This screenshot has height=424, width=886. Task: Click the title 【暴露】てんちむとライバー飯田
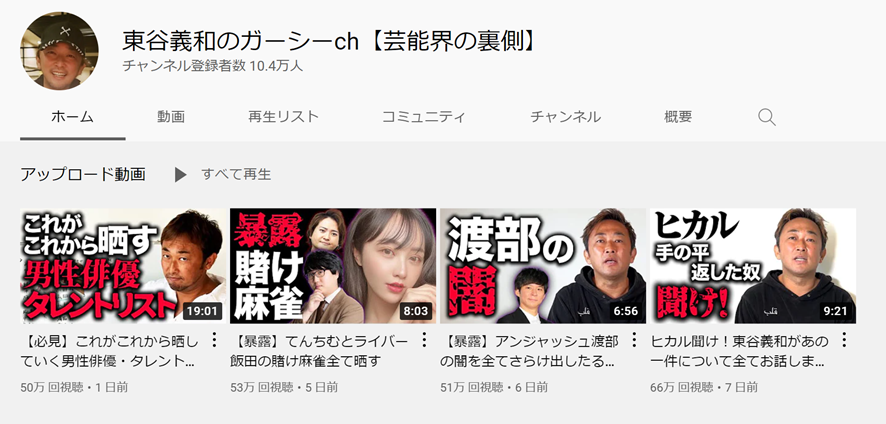(x=319, y=352)
